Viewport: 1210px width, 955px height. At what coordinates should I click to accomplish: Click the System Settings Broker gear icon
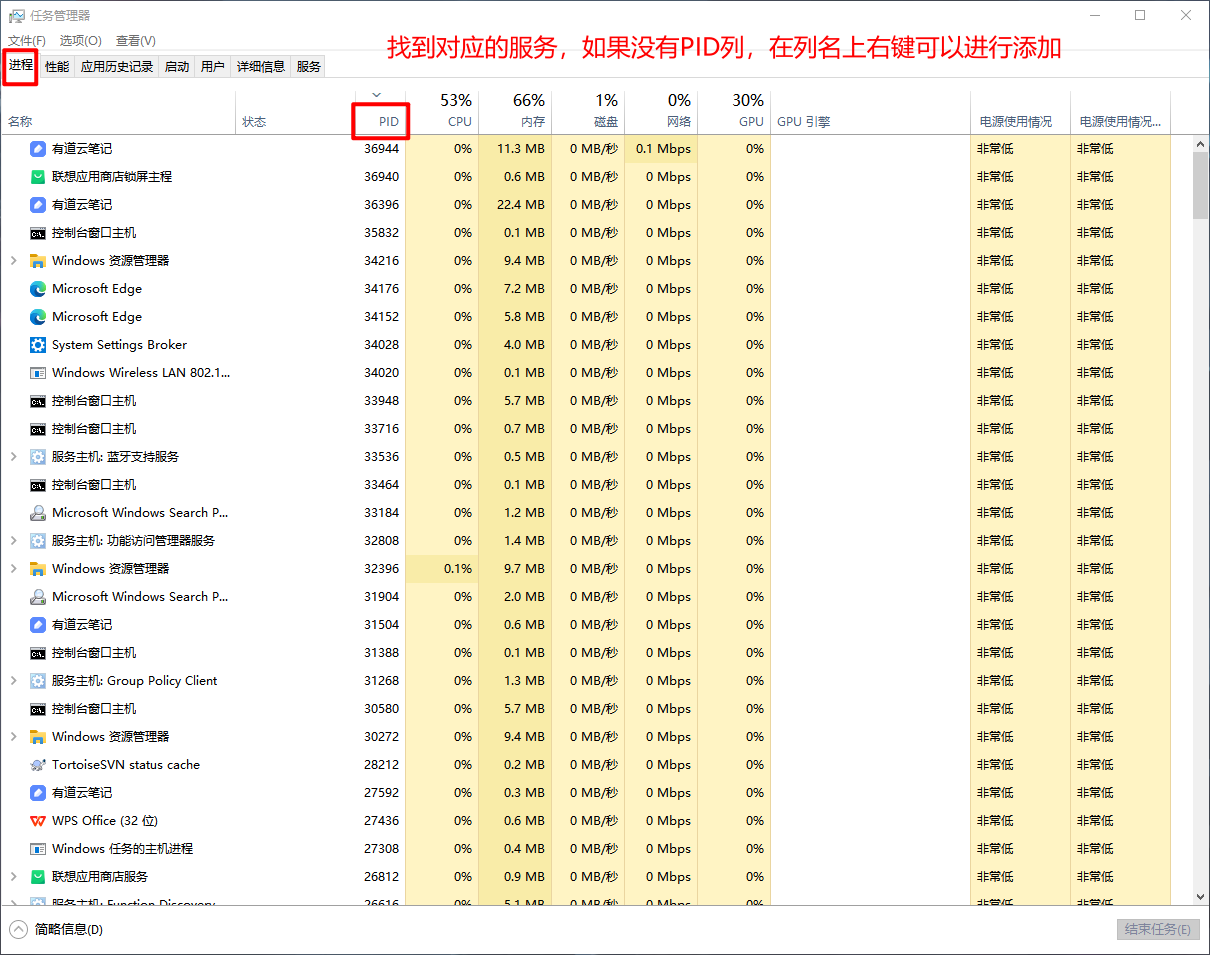pyautogui.click(x=38, y=344)
